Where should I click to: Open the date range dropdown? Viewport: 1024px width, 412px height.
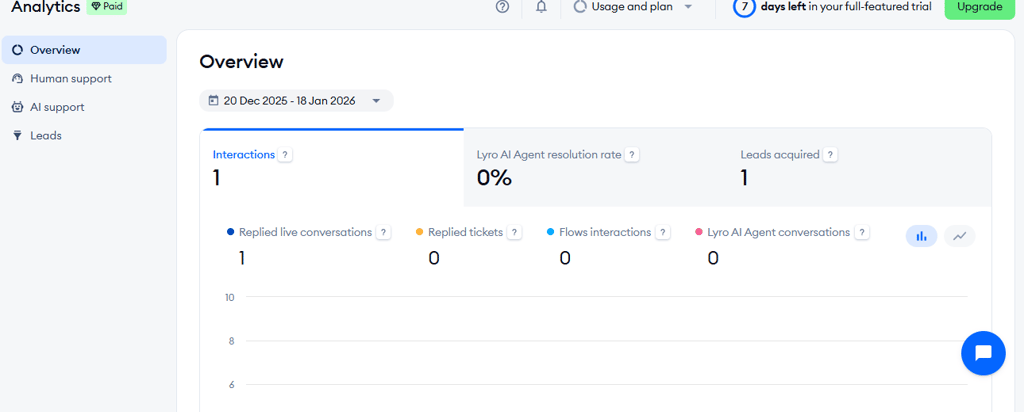click(x=296, y=101)
